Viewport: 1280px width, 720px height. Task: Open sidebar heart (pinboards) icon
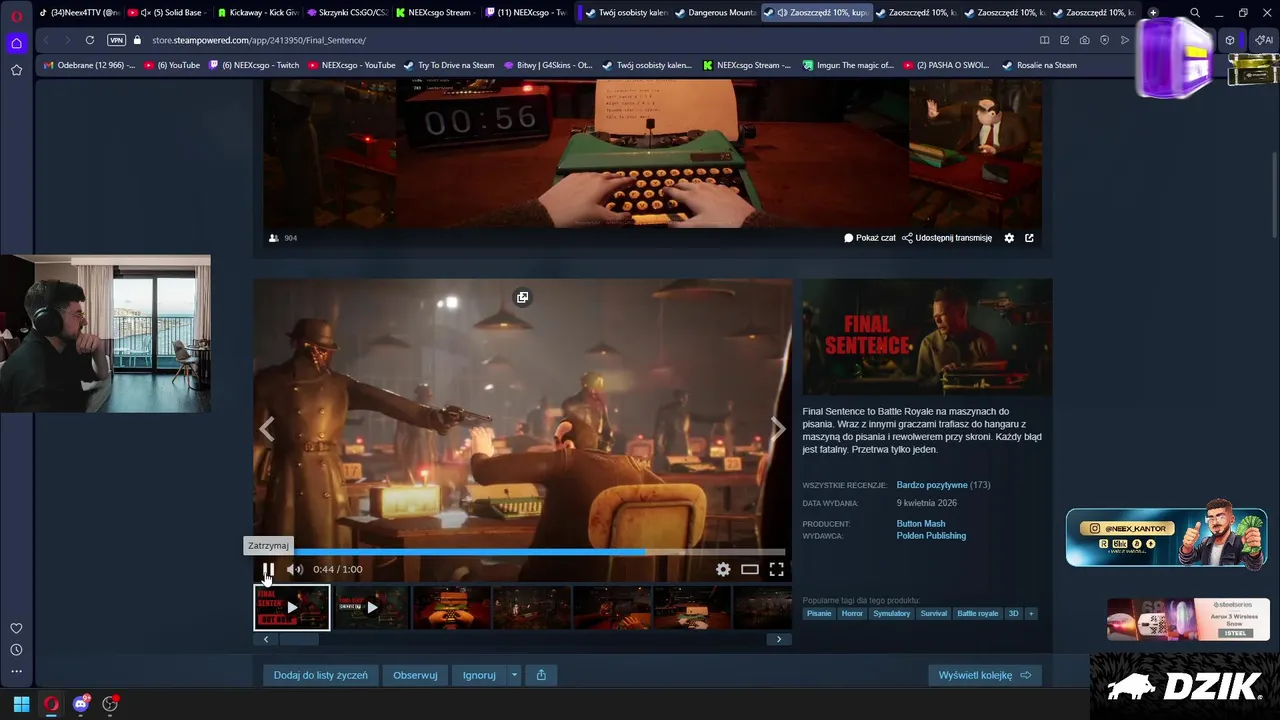[16, 628]
